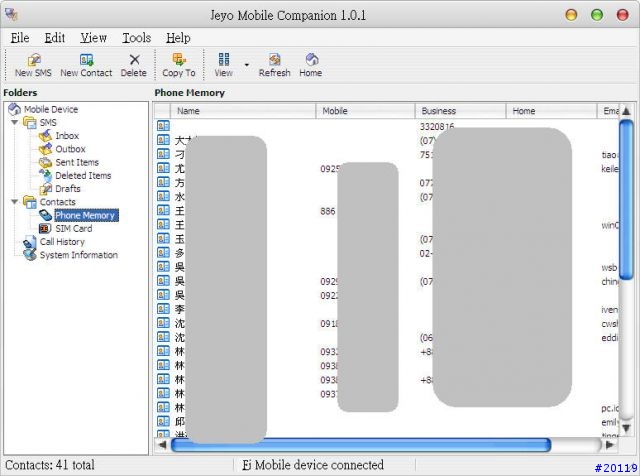Screen dimensions: 640x476
Task: Open the Help menu
Action: (178, 38)
